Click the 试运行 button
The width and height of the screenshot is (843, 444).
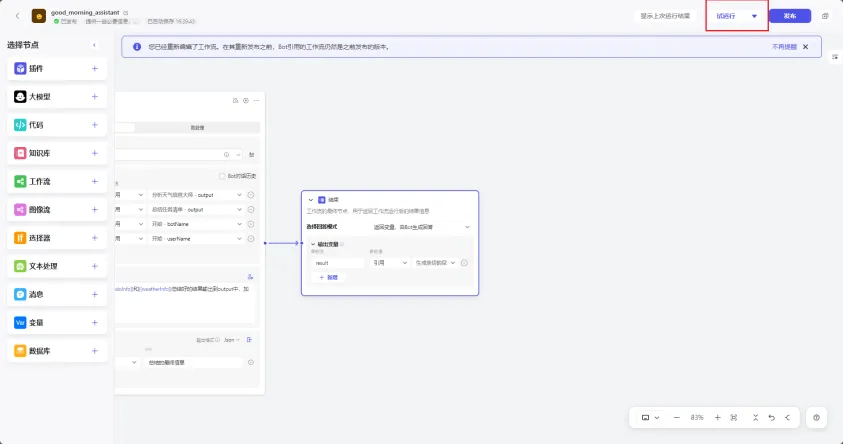725,16
